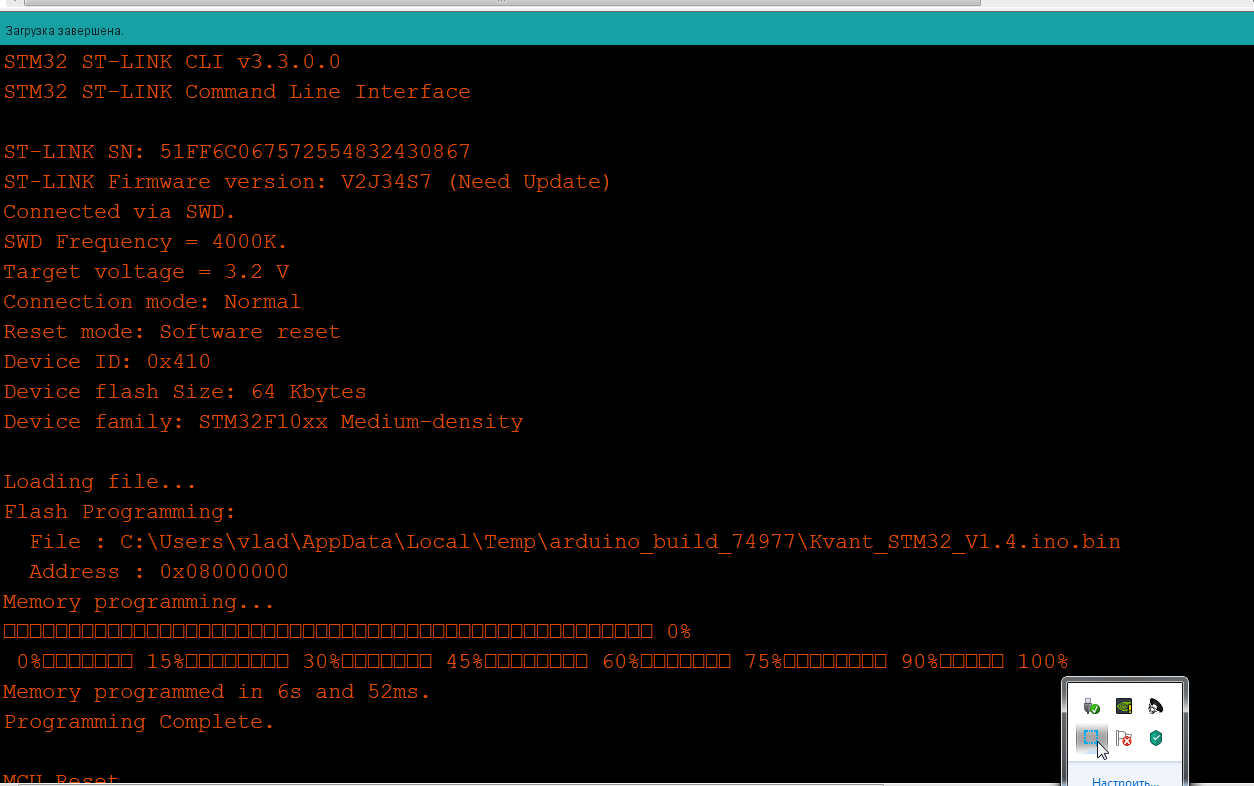This screenshot has width=1254, height=786.
Task: Click the Target voltage = 3.2 V line
Action: (x=146, y=272)
